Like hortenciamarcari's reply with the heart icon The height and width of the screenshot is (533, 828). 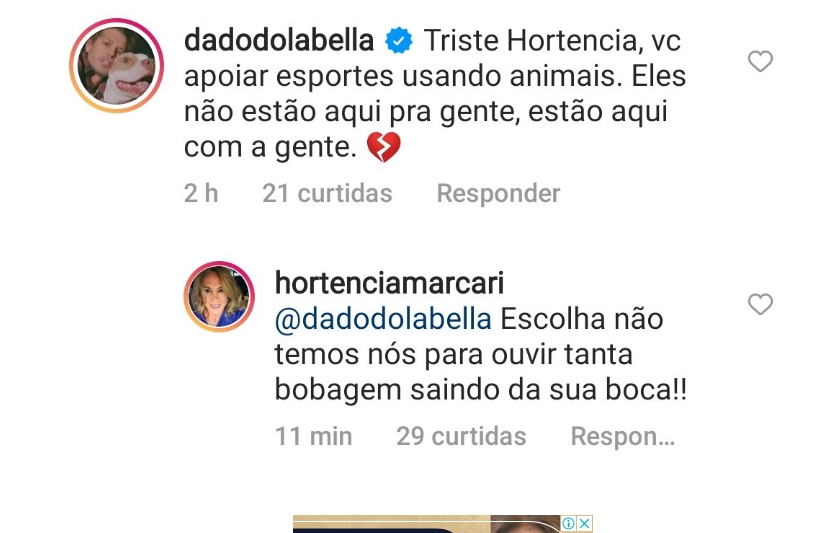(760, 304)
